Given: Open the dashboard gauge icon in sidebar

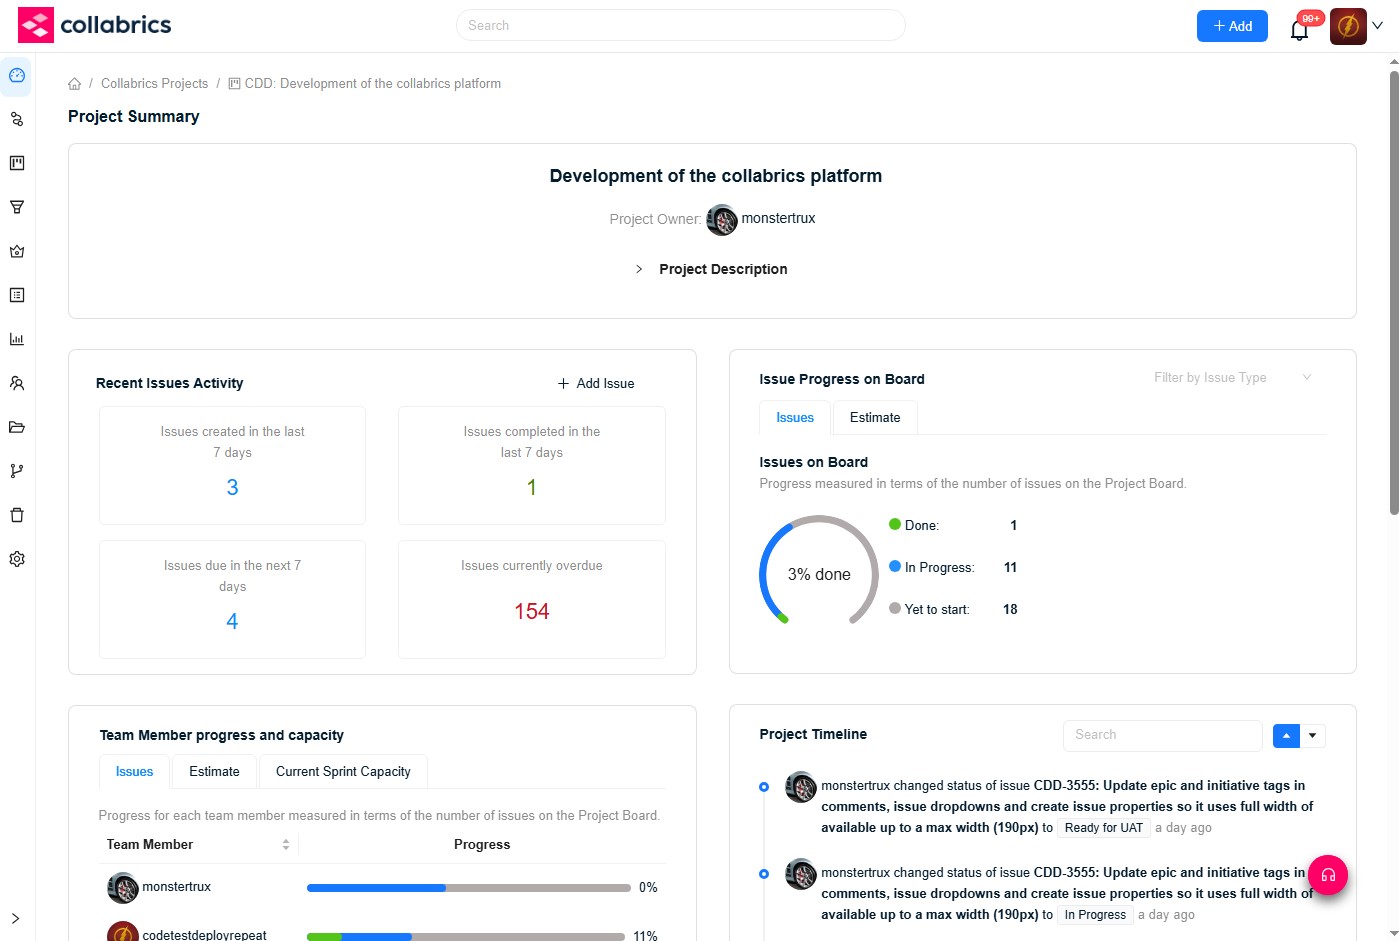Looking at the screenshot, I should click(x=17, y=76).
